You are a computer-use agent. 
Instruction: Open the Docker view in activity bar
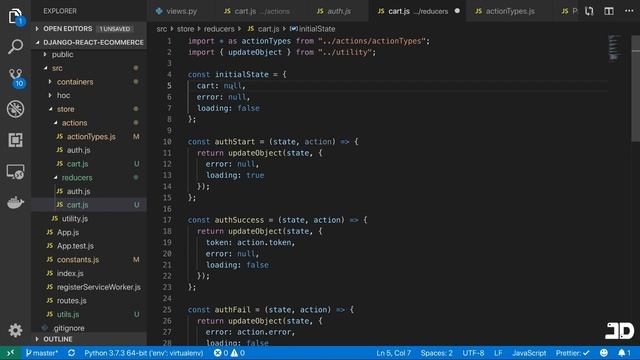tap(16, 202)
